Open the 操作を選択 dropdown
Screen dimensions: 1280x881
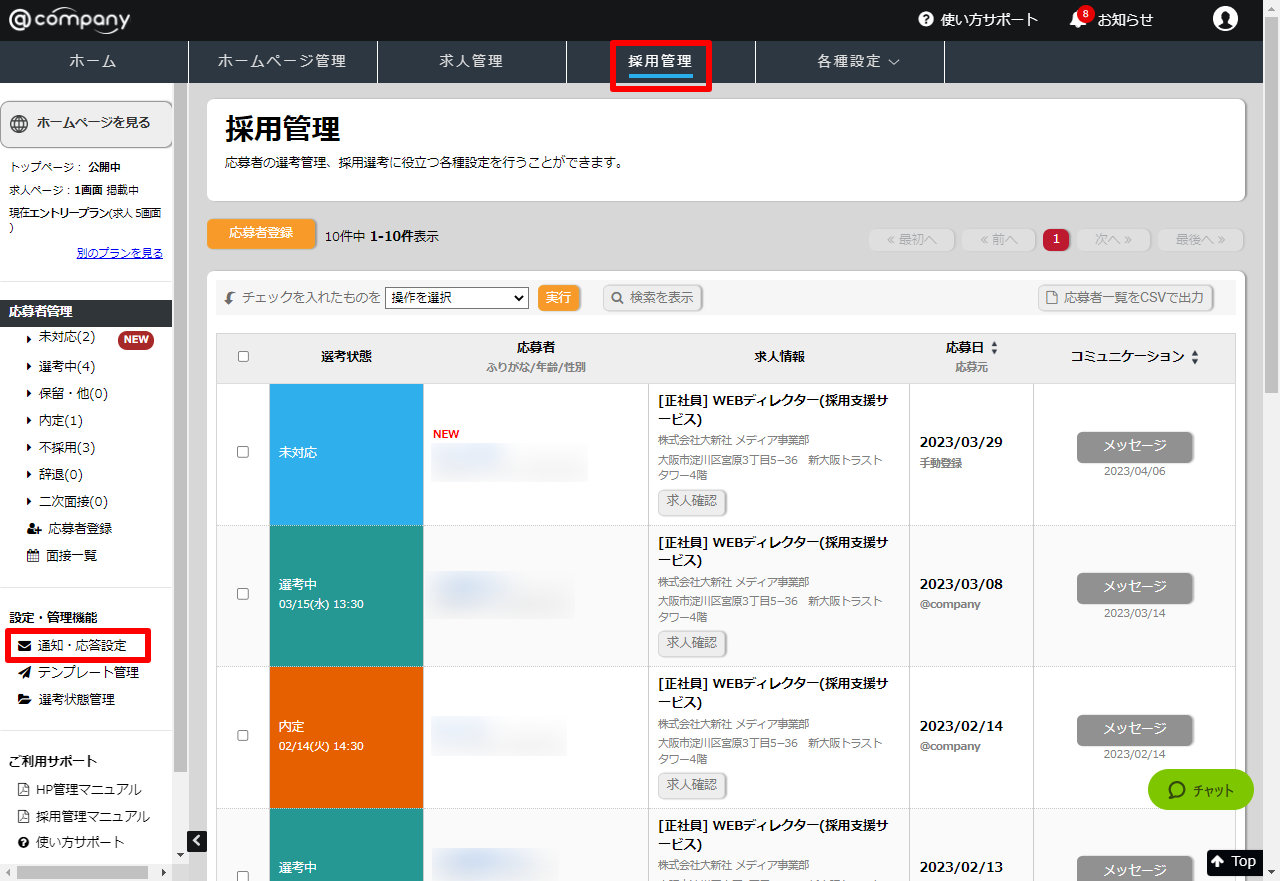(x=456, y=298)
